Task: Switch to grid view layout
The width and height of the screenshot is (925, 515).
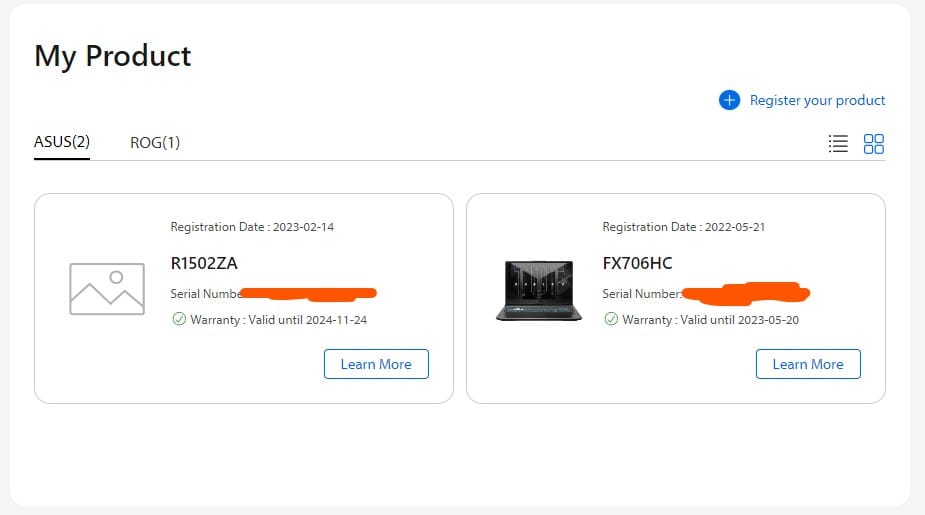Action: click(x=873, y=144)
